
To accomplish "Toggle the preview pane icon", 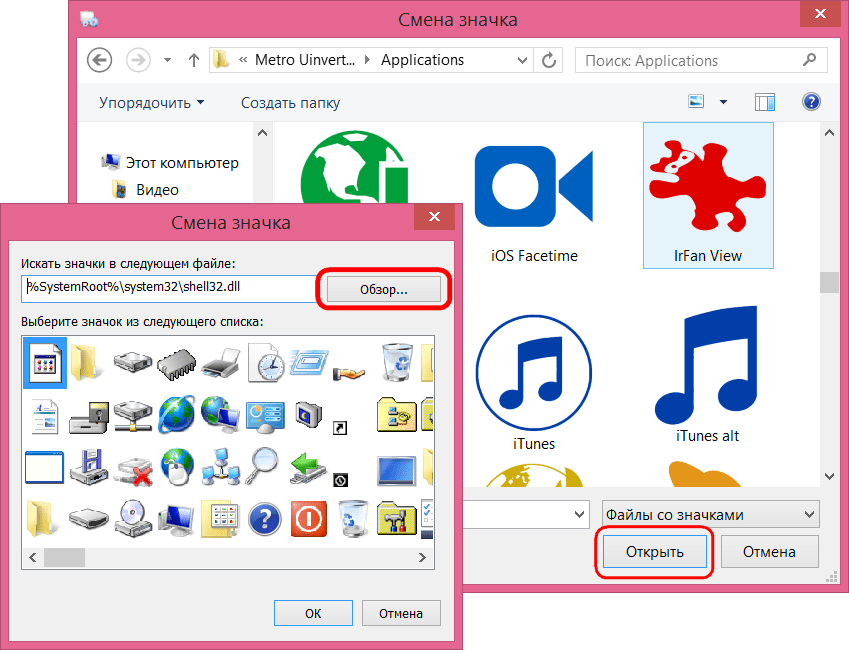I will pyautogui.click(x=765, y=102).
